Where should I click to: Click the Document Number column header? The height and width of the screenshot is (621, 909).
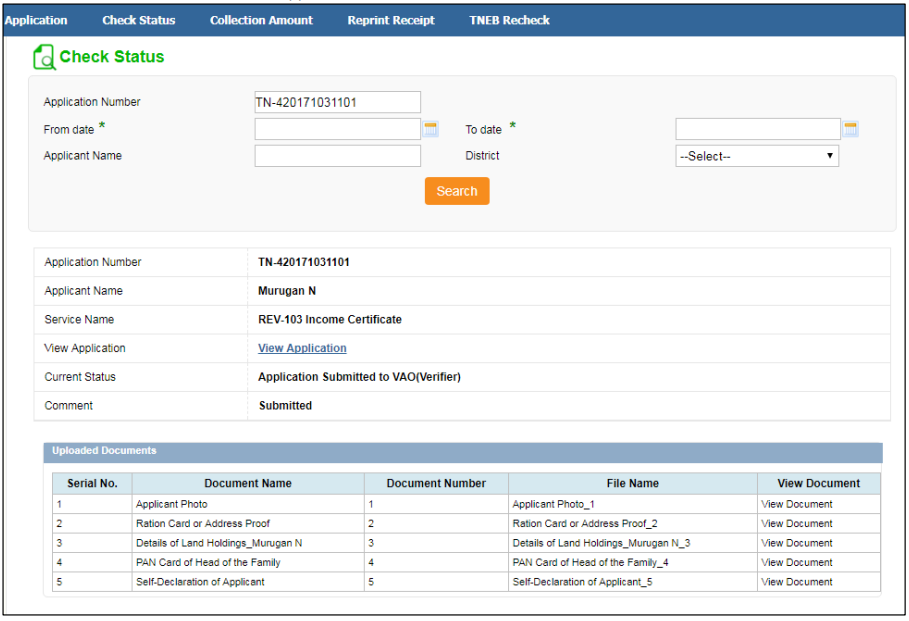[x=436, y=483]
